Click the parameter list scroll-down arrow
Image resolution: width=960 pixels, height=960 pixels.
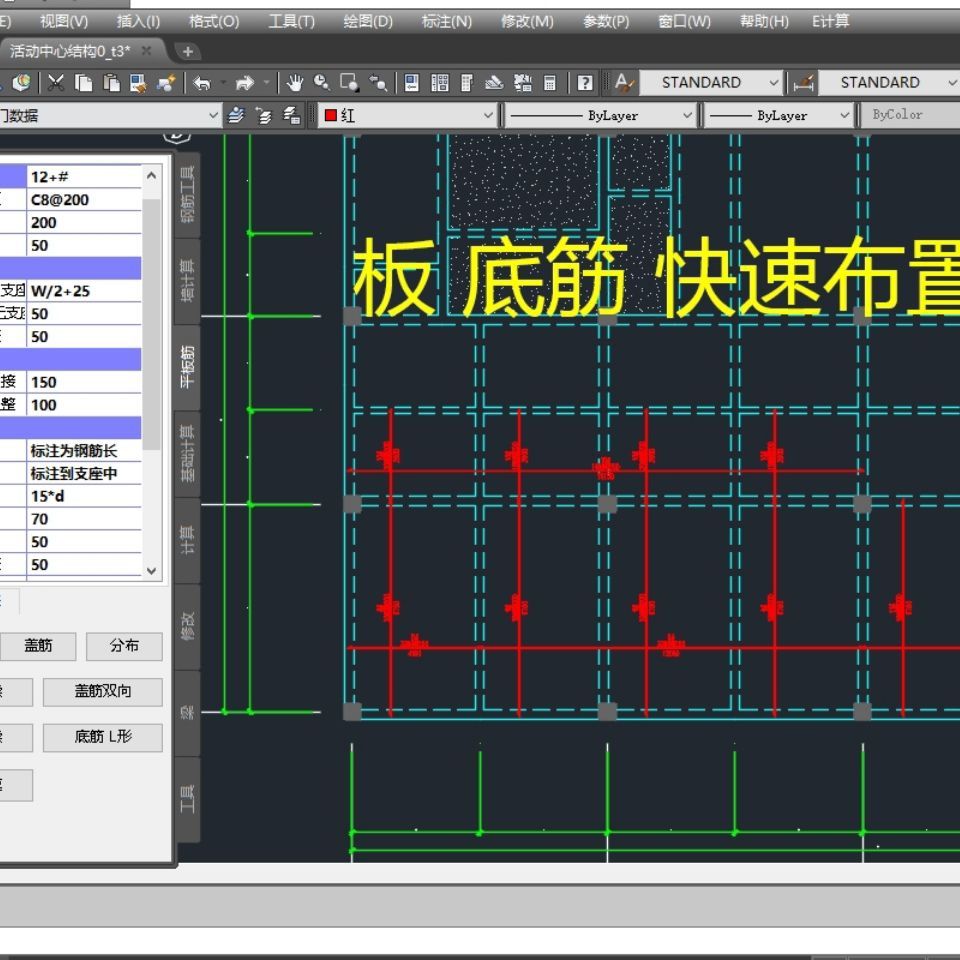tap(152, 570)
